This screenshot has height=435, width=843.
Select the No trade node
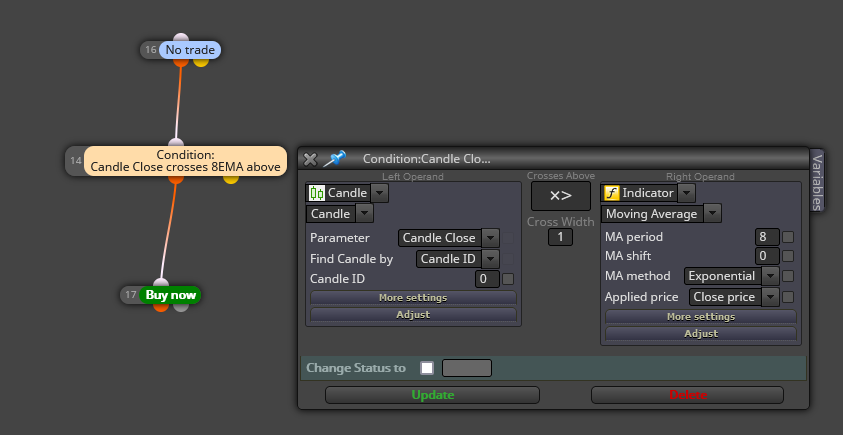coord(190,50)
